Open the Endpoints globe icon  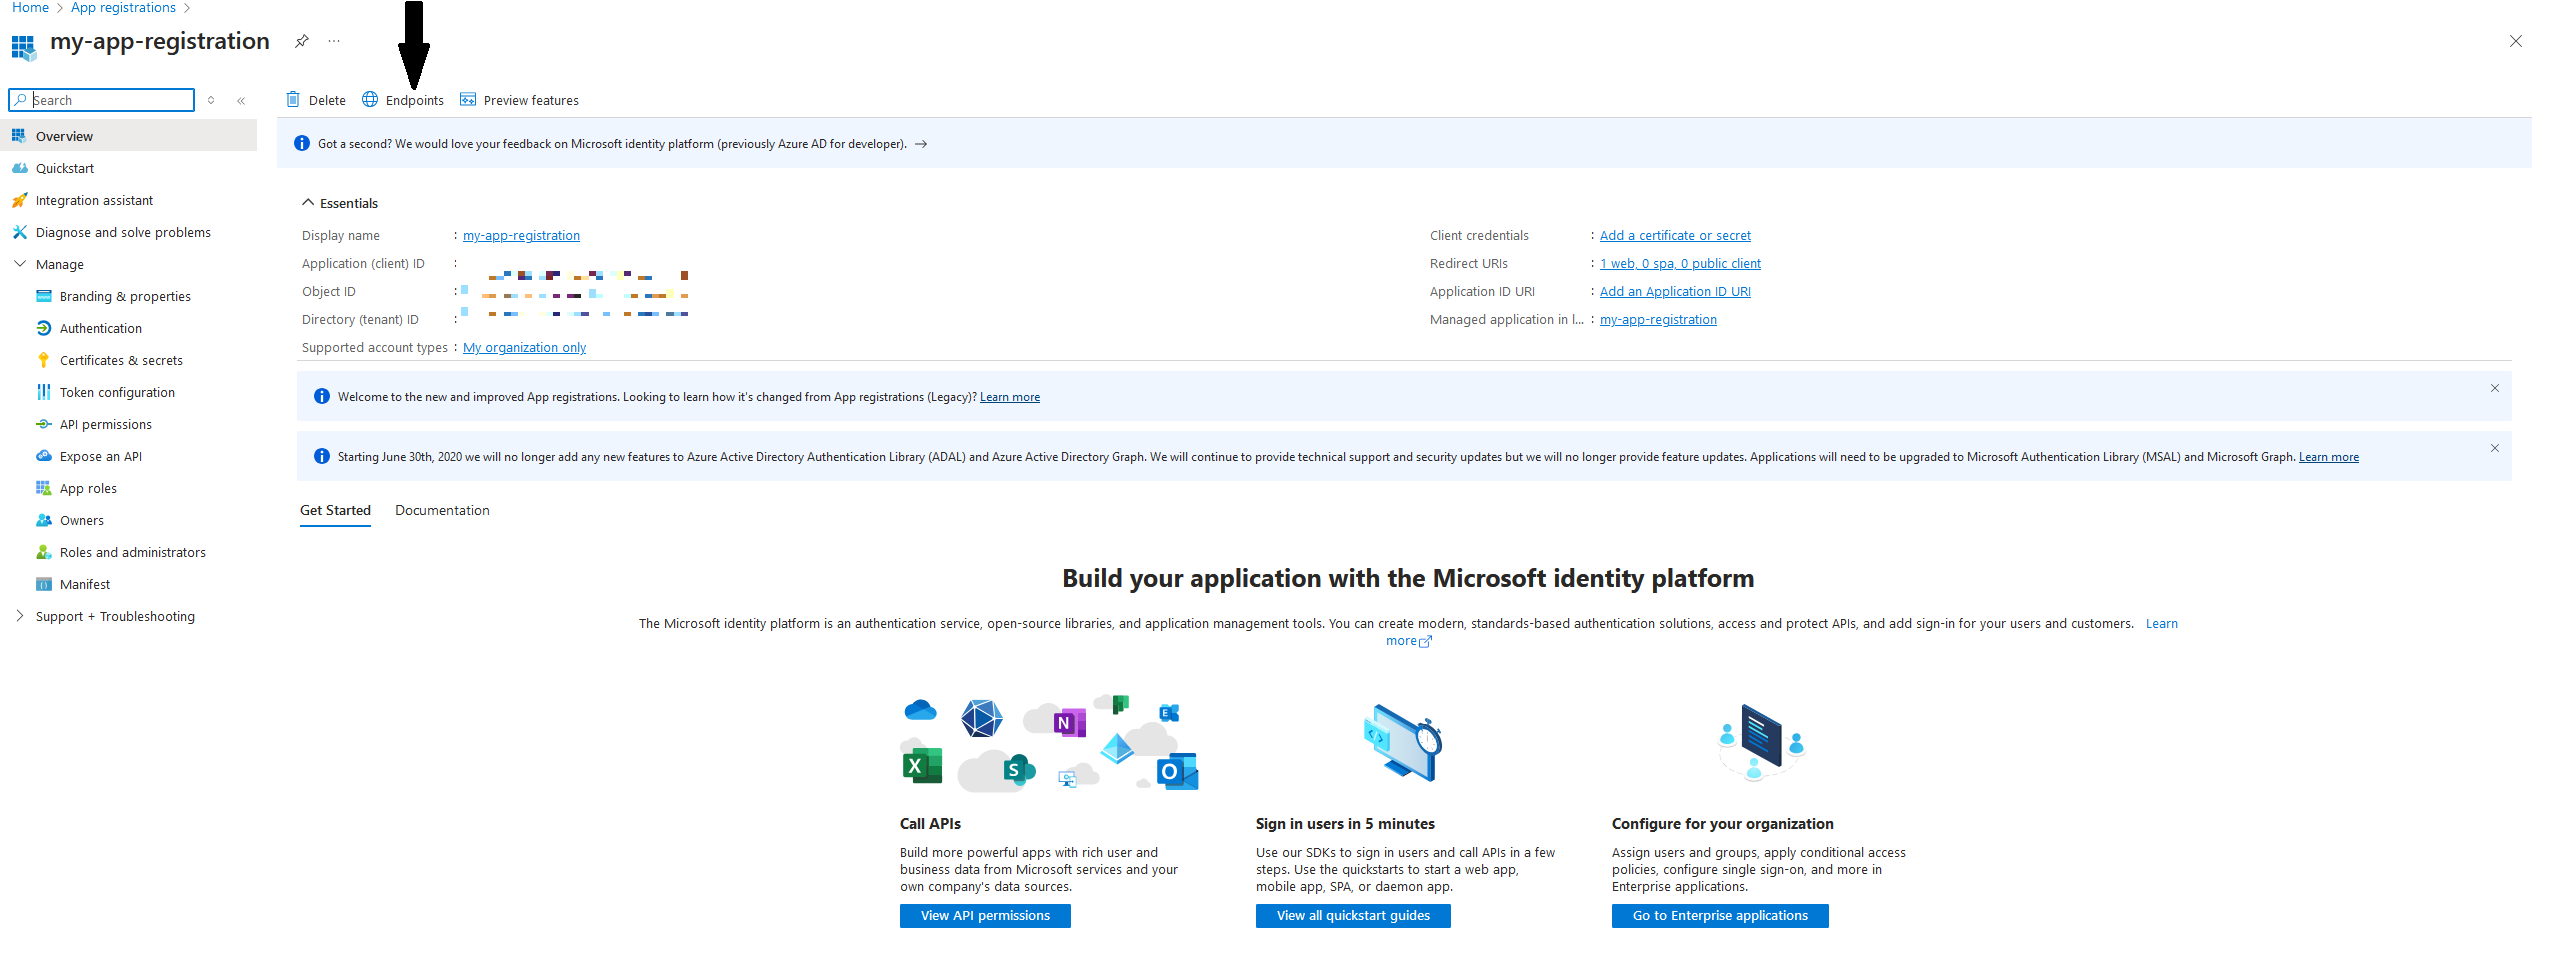(x=370, y=99)
